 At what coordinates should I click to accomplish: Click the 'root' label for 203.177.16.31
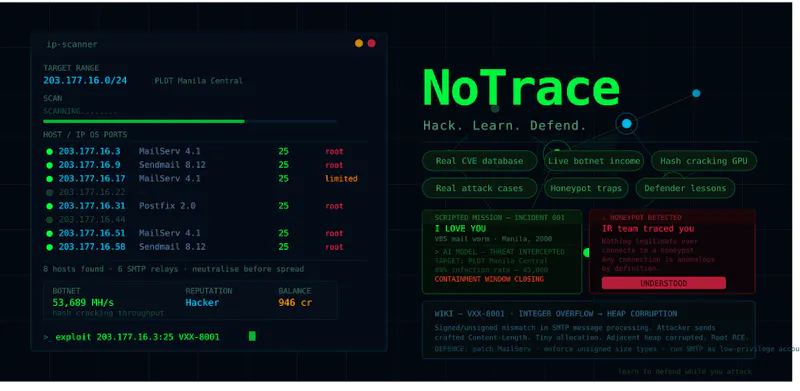pos(334,206)
